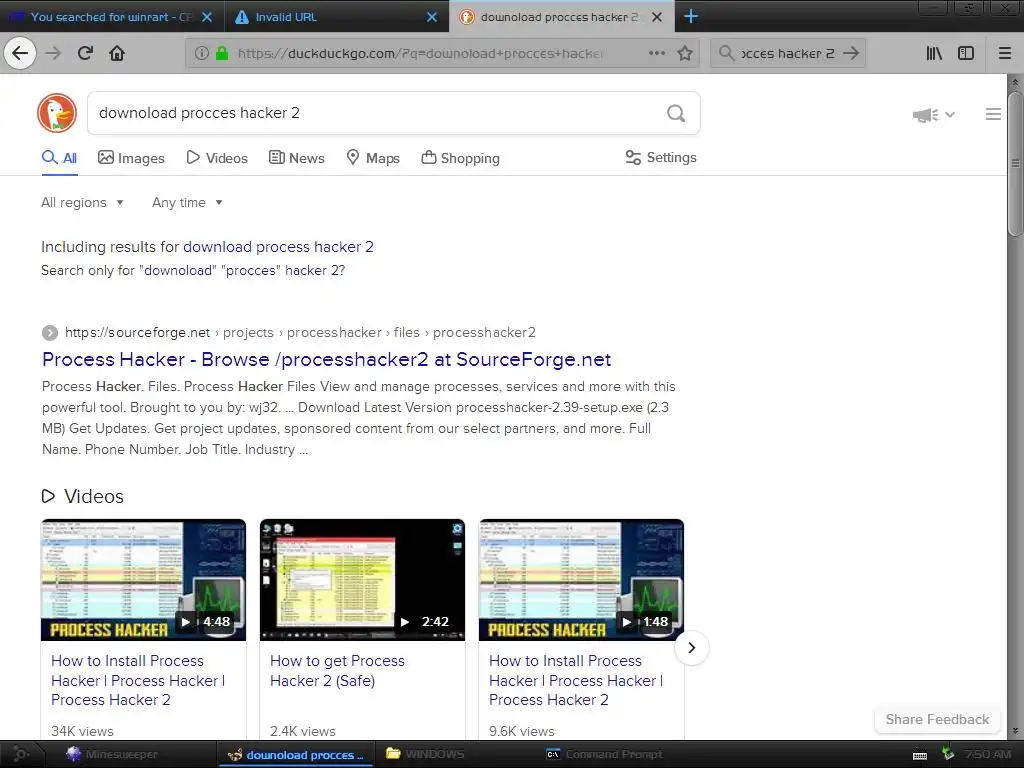The height and width of the screenshot is (768, 1024).
Task: Reload the current page
Action: (x=85, y=53)
